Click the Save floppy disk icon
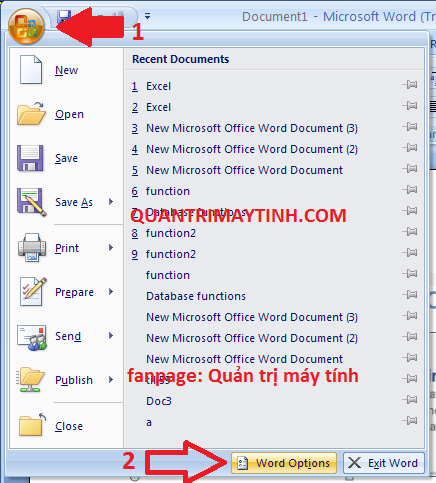The height and width of the screenshot is (483, 436). pos(30,158)
